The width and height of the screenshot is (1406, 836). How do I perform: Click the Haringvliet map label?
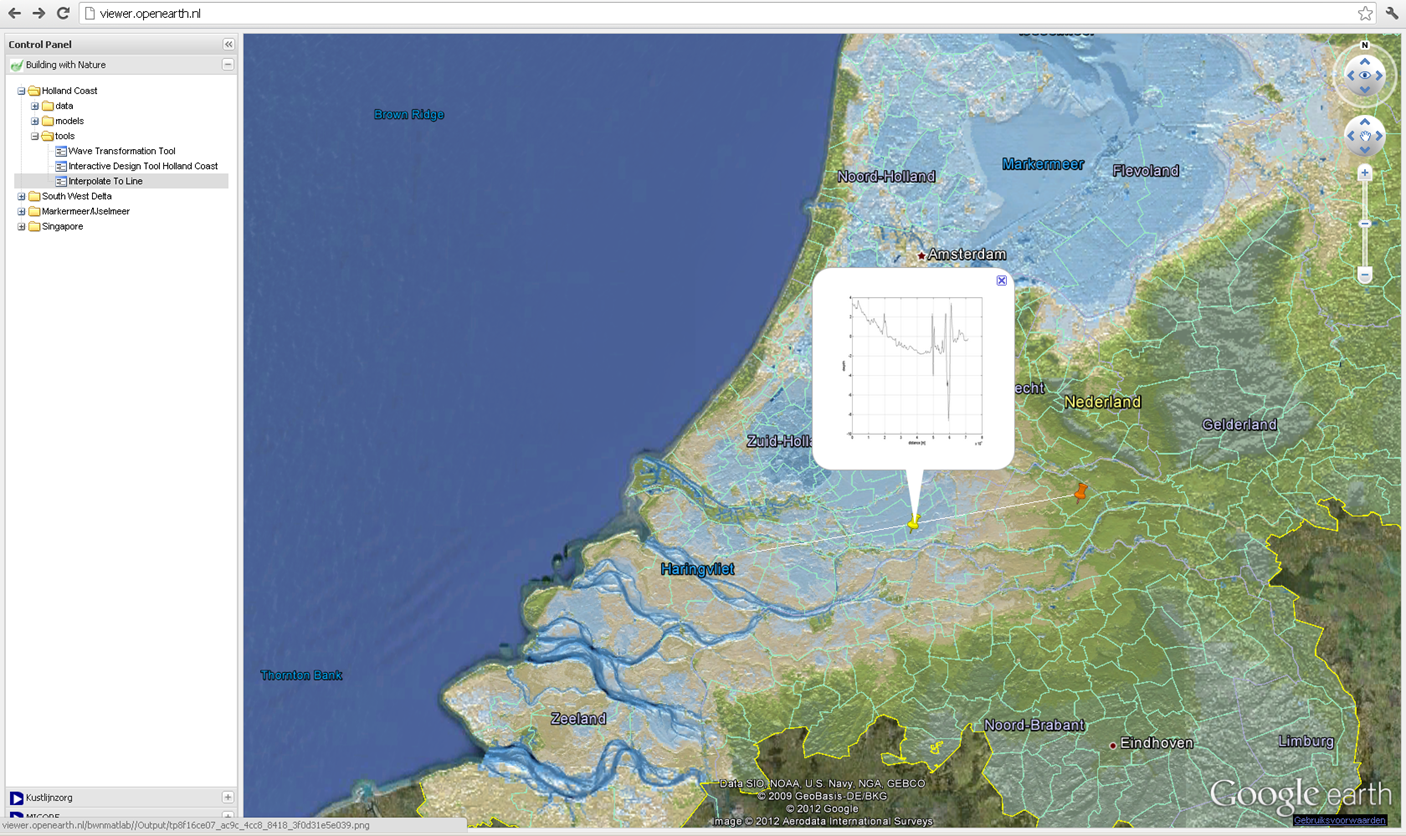tap(697, 569)
